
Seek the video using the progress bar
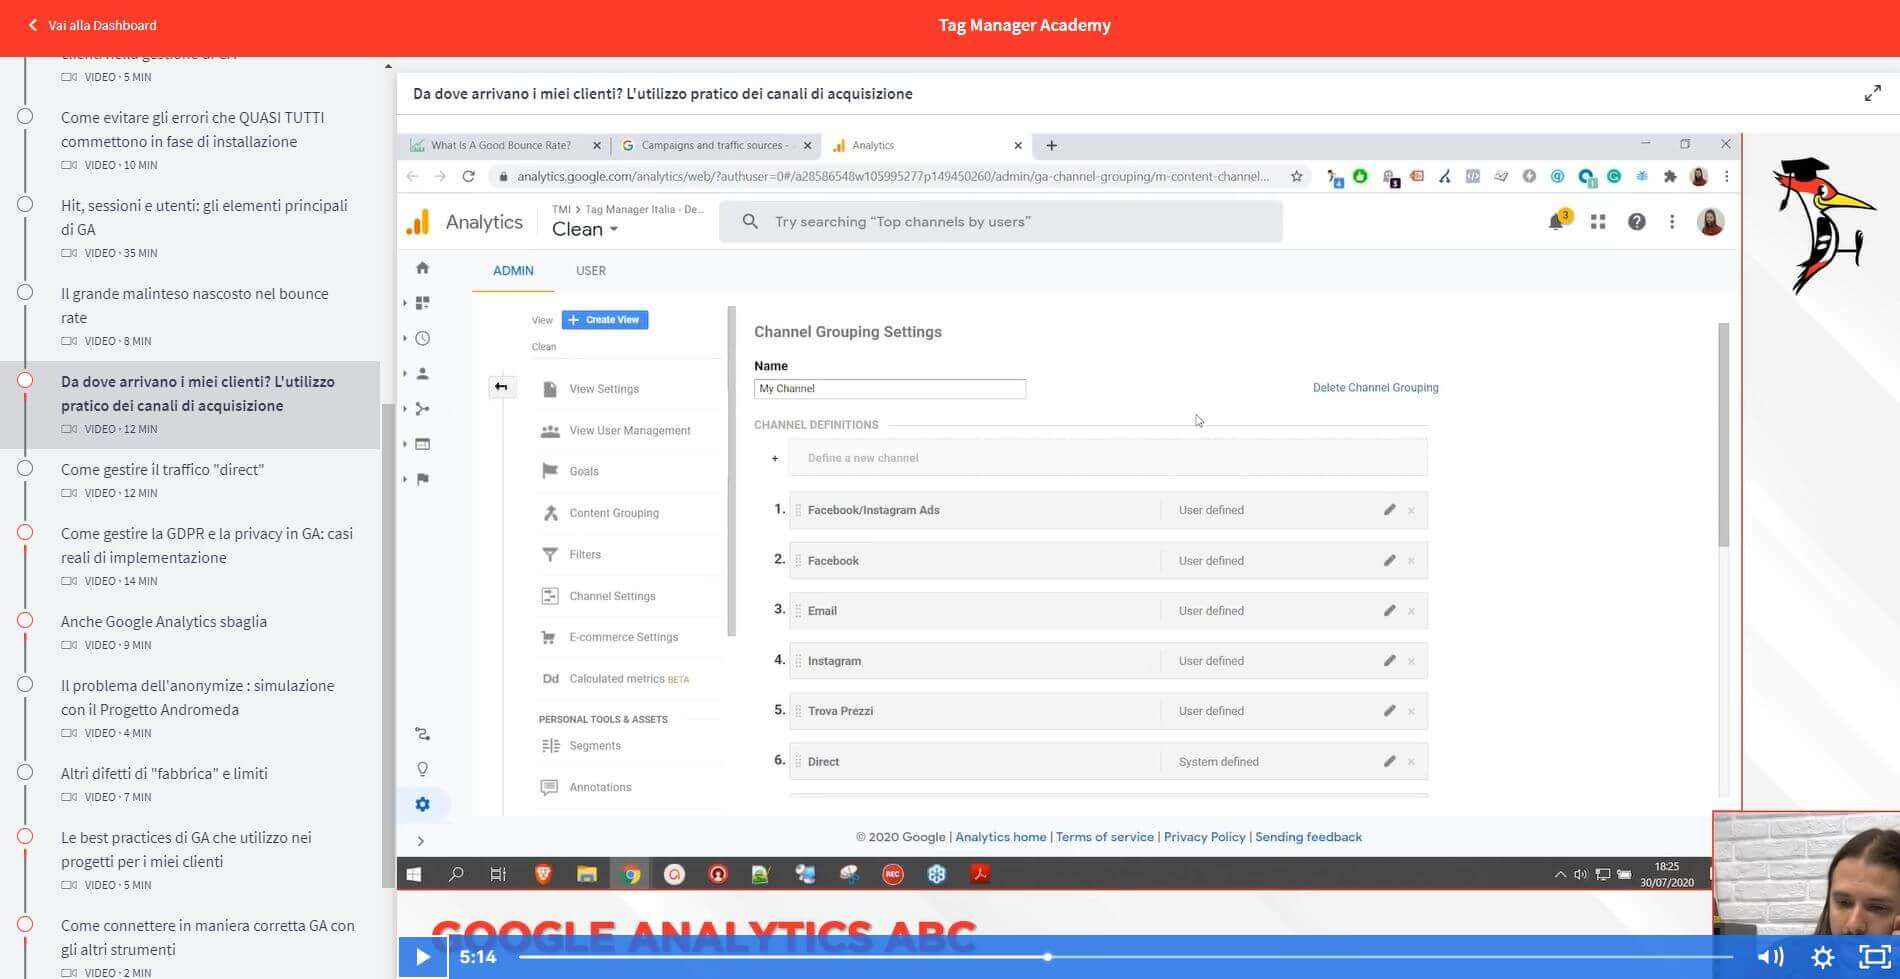(1125, 957)
